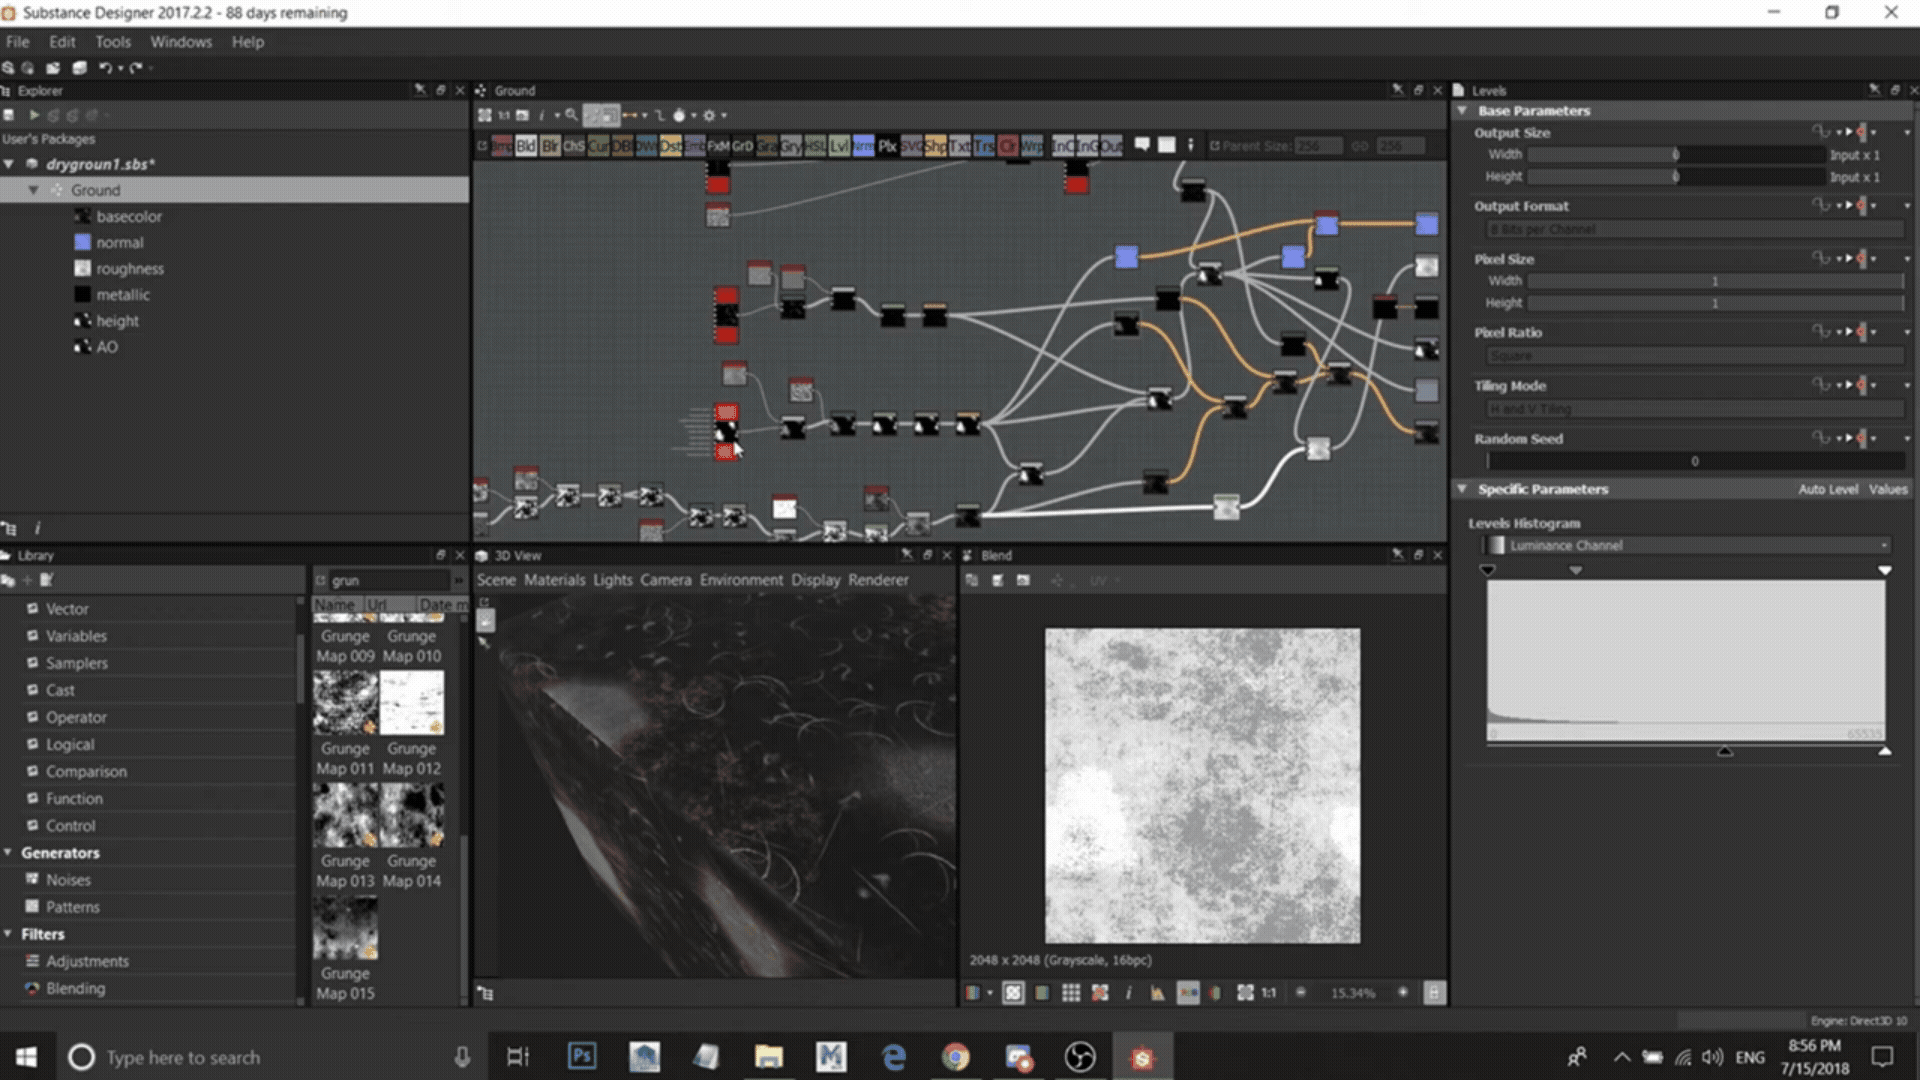Click Levels output white point handle

click(1884, 751)
